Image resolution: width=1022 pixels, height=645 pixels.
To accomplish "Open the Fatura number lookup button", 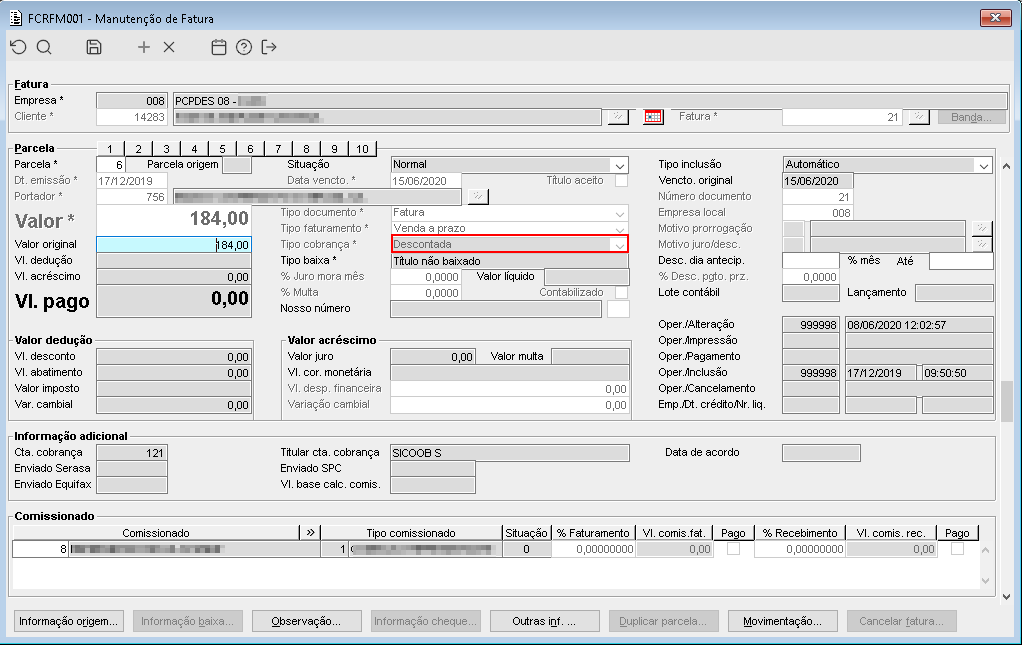I will 919,117.
